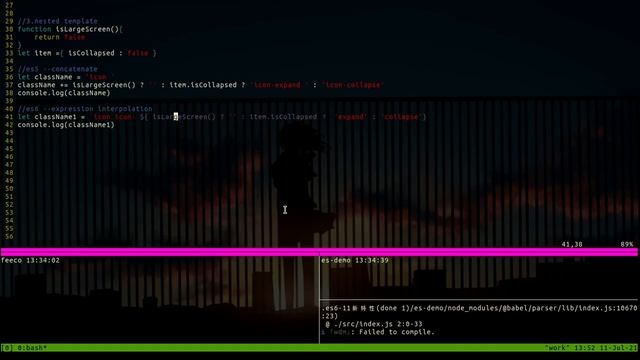Click line number 27 in the gutter
Image resolution: width=640 pixels, height=360 pixels.
click(x=9, y=5)
